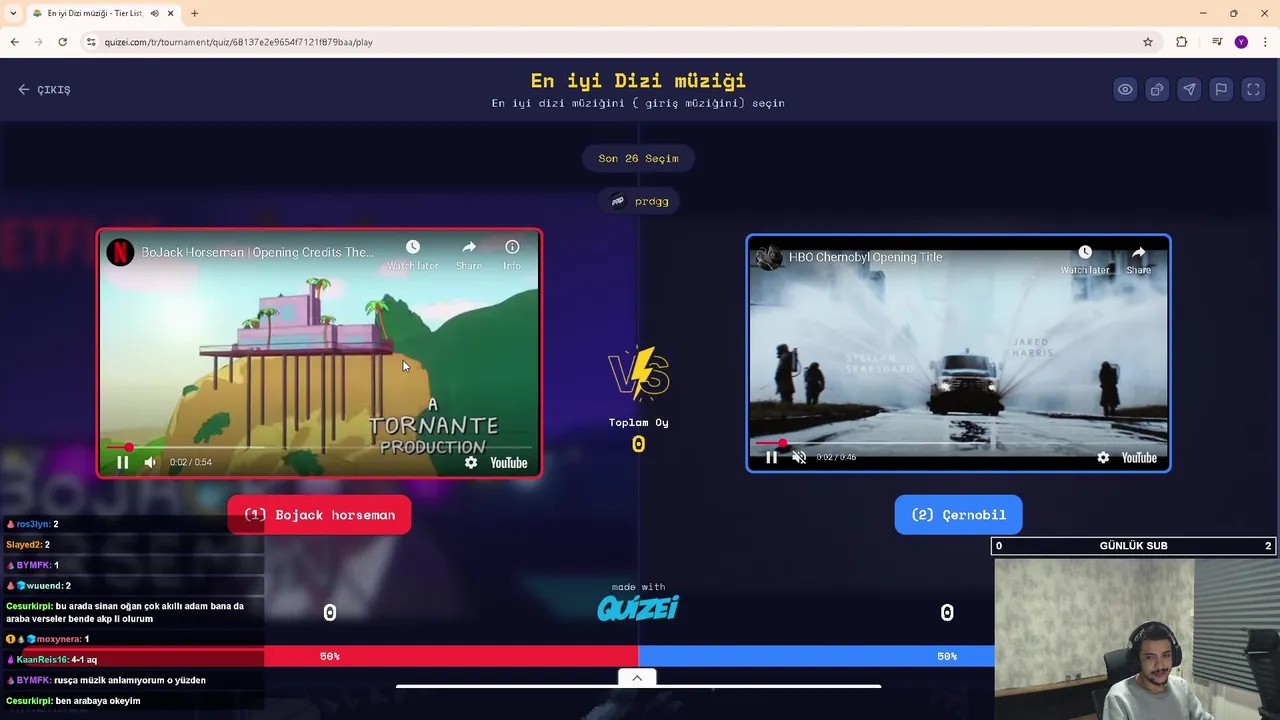Screen dimensions: 1280x720
Task: Click the Toplam Oy vote count
Action: click(x=638, y=444)
